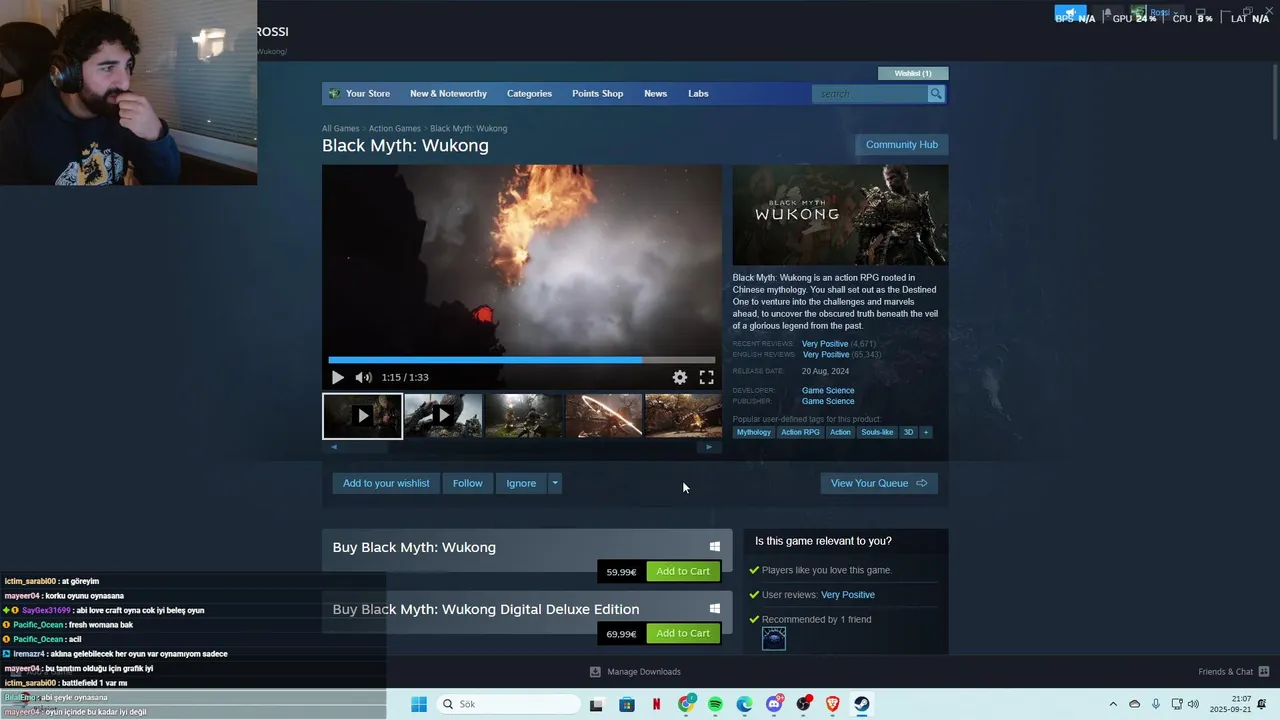
Task: Mute the trailer volume
Action: pos(363,377)
